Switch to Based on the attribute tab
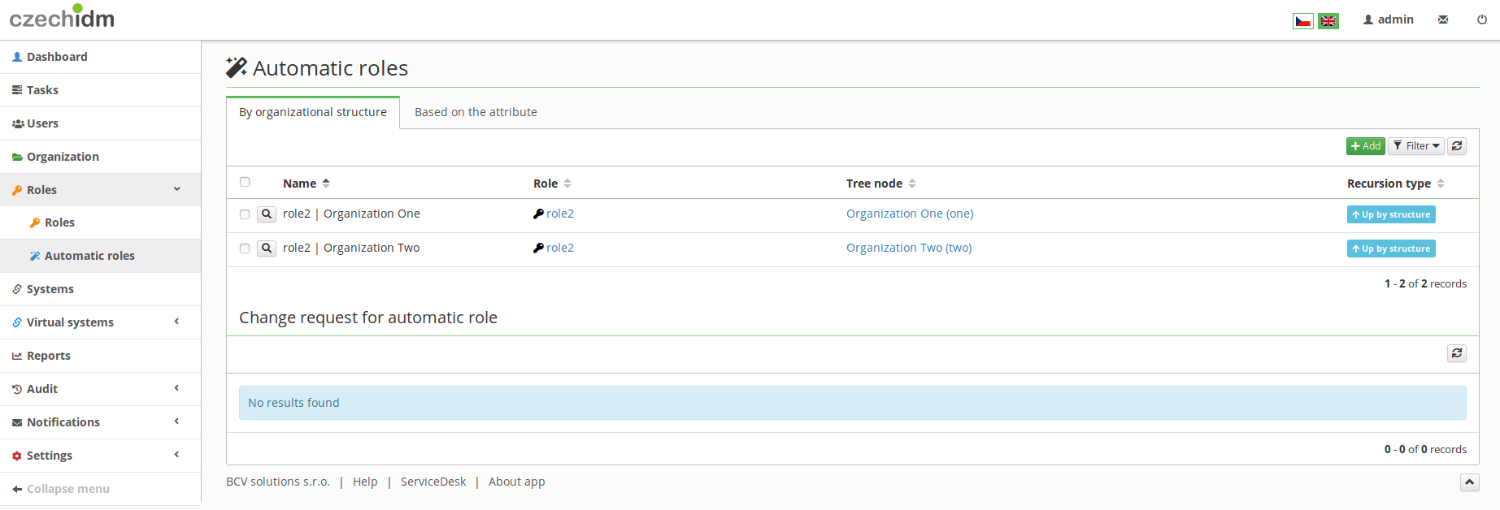Image resolution: width=1500 pixels, height=510 pixels. [x=476, y=112]
